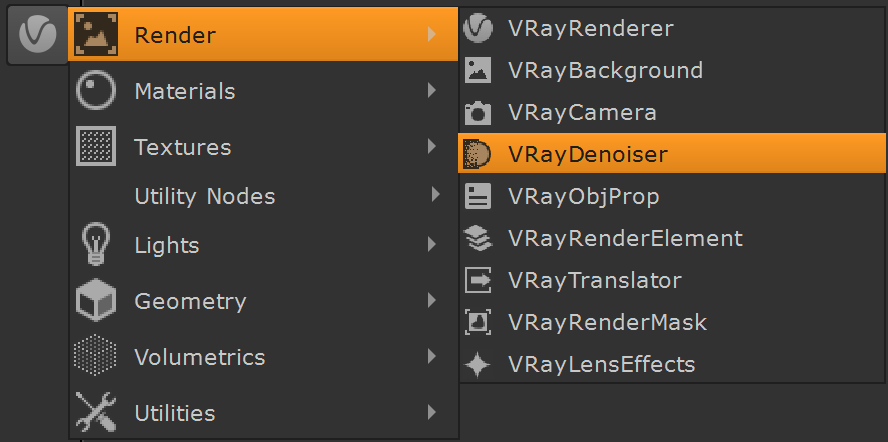Image resolution: width=888 pixels, height=442 pixels.
Task: Click the VRayObjProp list icon
Action: pos(478,197)
